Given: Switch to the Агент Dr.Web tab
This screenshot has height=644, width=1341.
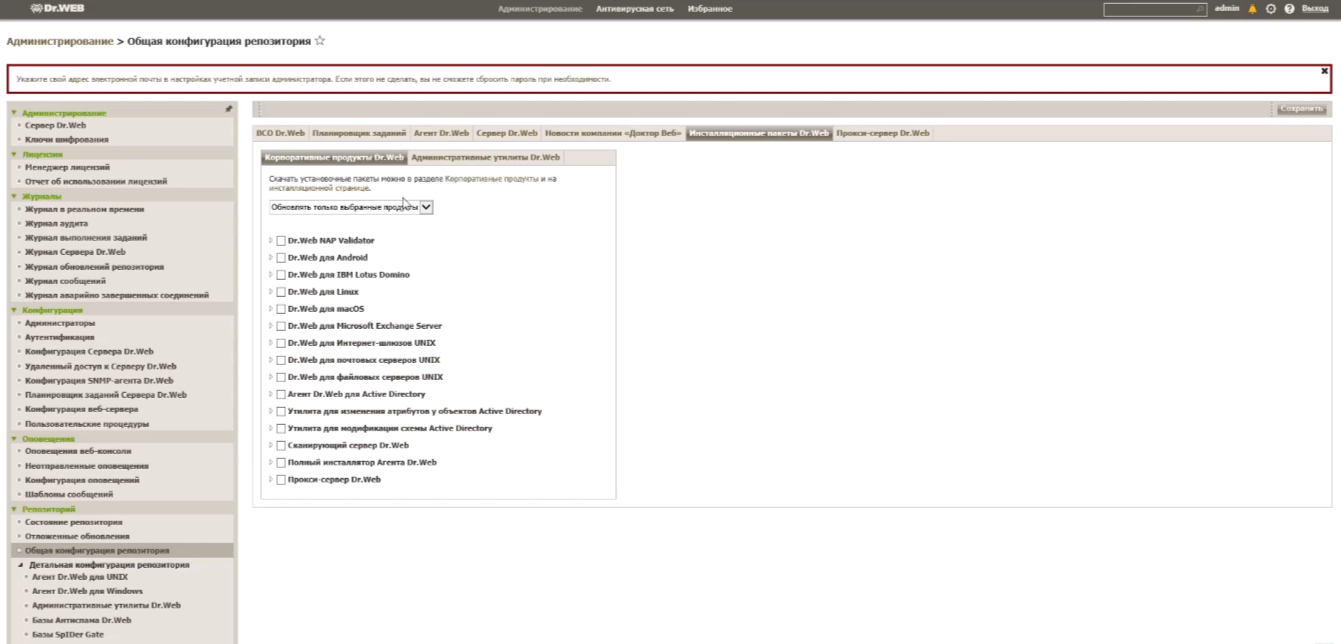Looking at the screenshot, I should coord(441,133).
